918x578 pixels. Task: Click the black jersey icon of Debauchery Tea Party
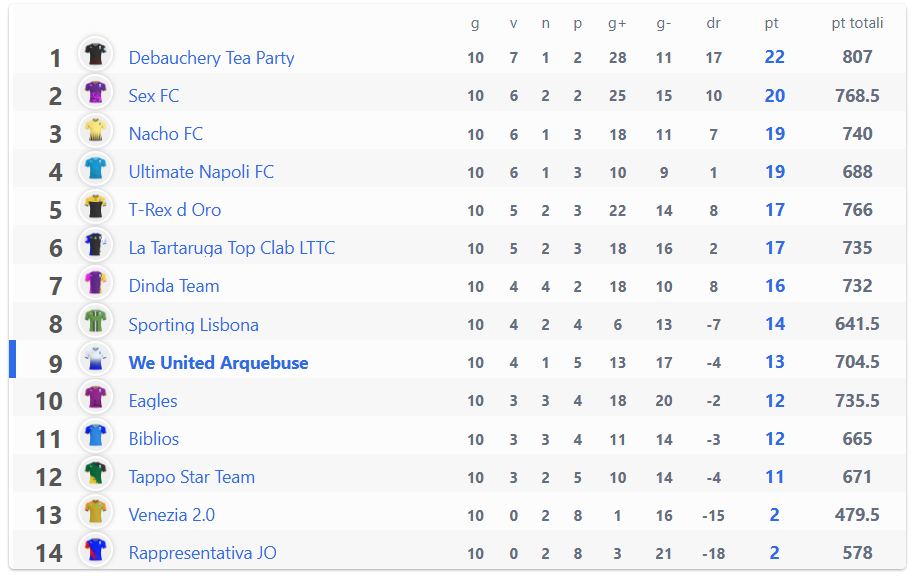click(x=95, y=54)
